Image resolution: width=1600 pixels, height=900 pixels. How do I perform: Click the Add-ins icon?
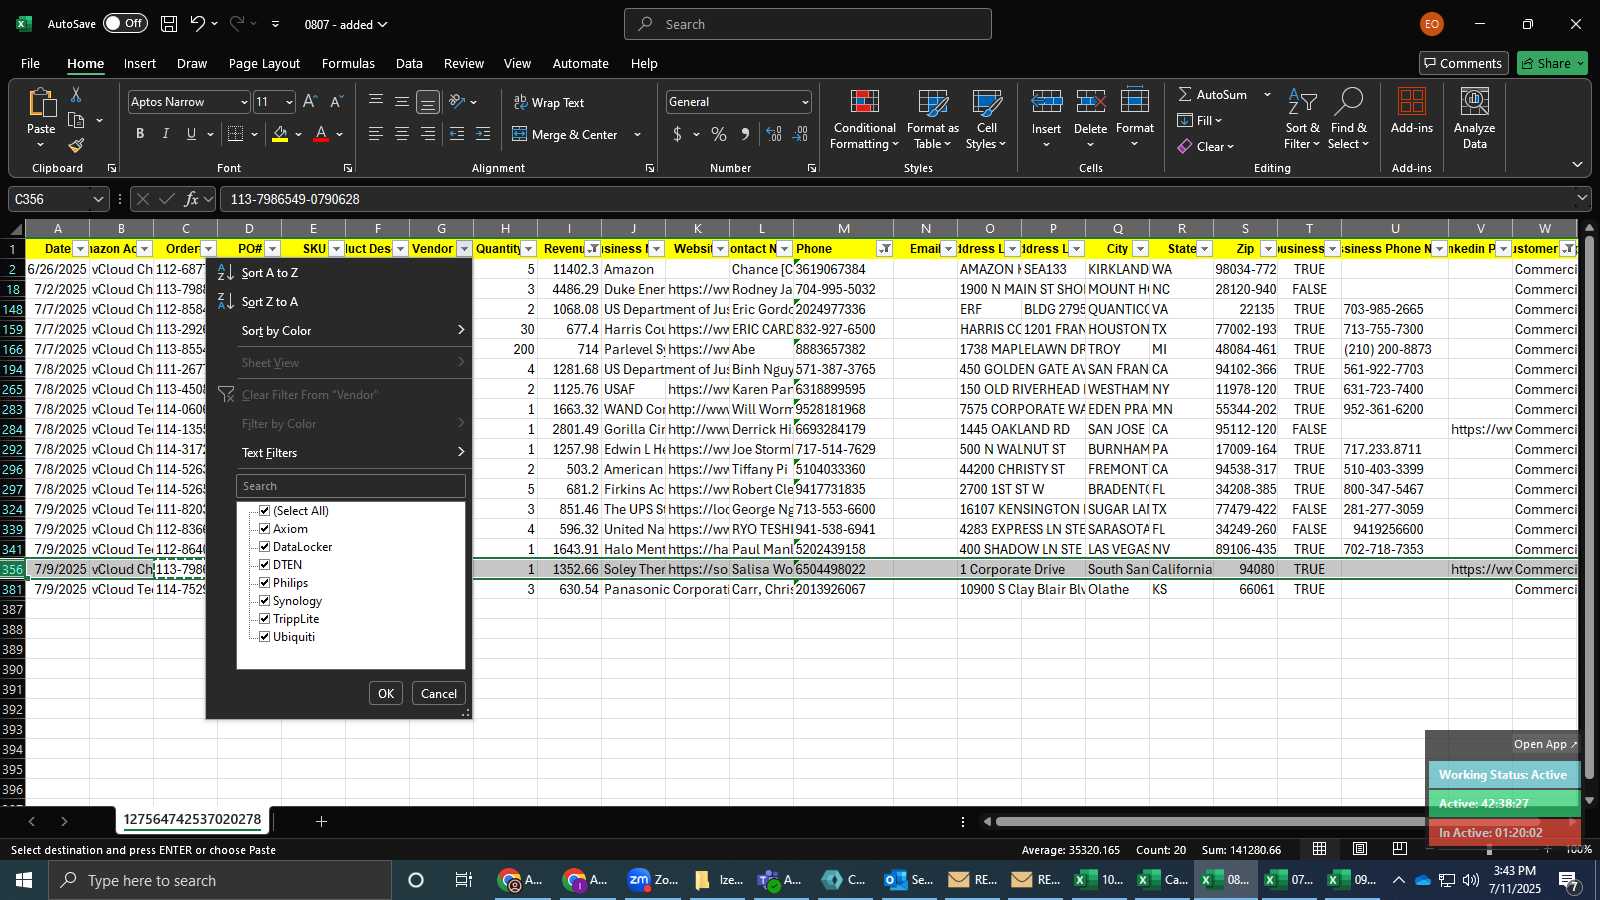(1412, 102)
